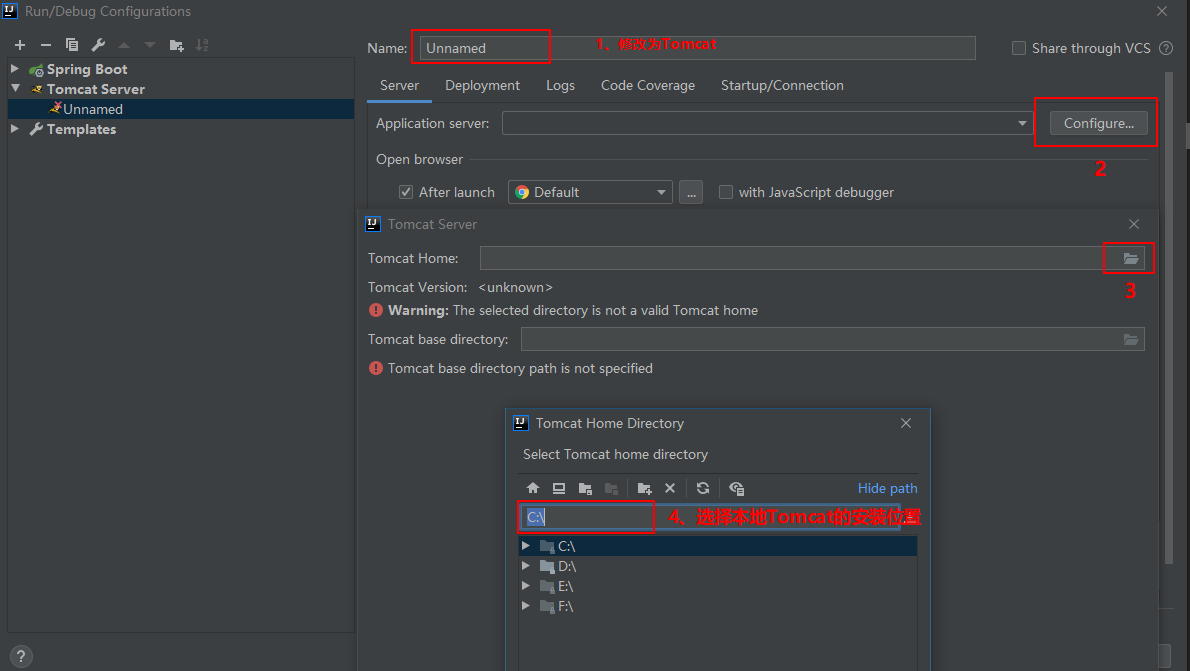Click the browser ellipsis button
The width and height of the screenshot is (1190, 671).
[x=691, y=192]
